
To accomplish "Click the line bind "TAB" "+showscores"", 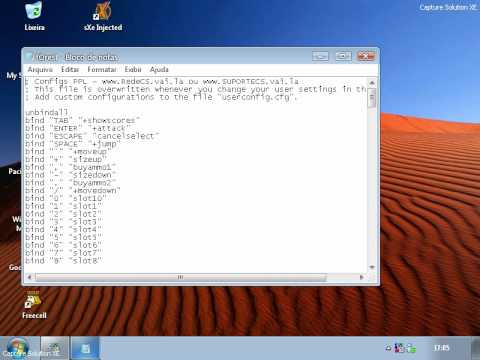I will [83, 120].
